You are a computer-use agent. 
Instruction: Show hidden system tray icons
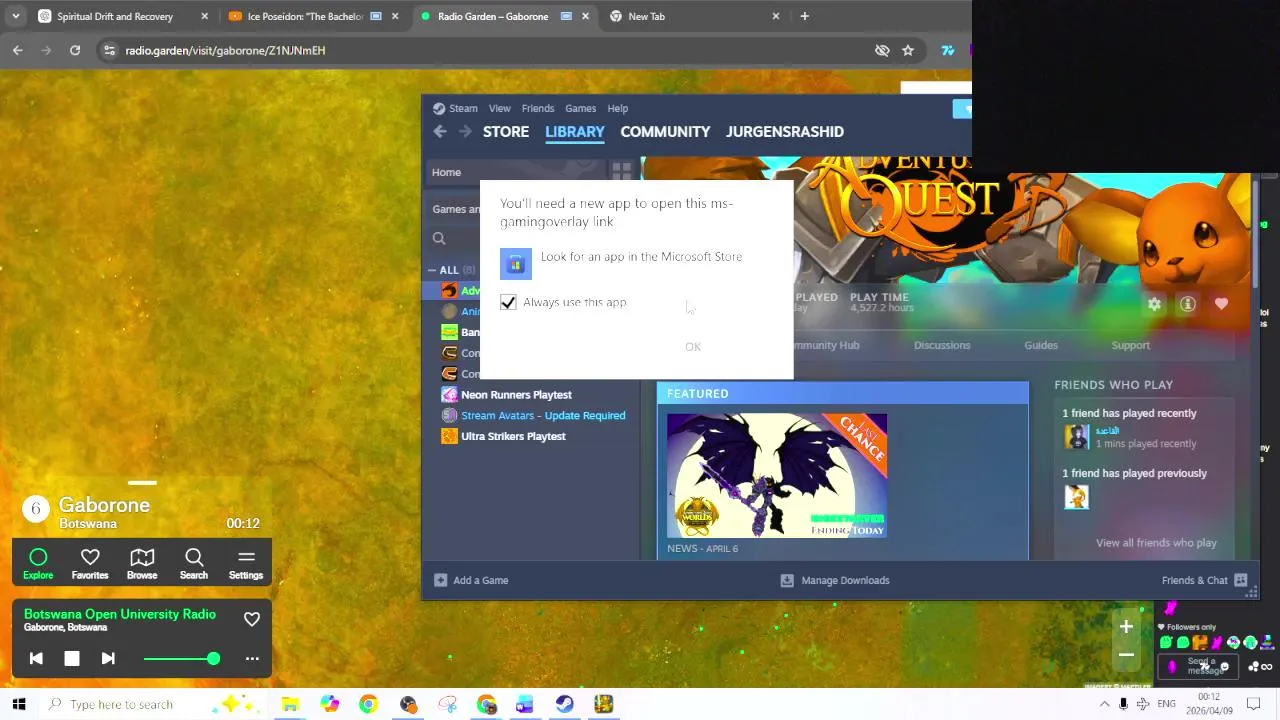(x=1104, y=704)
